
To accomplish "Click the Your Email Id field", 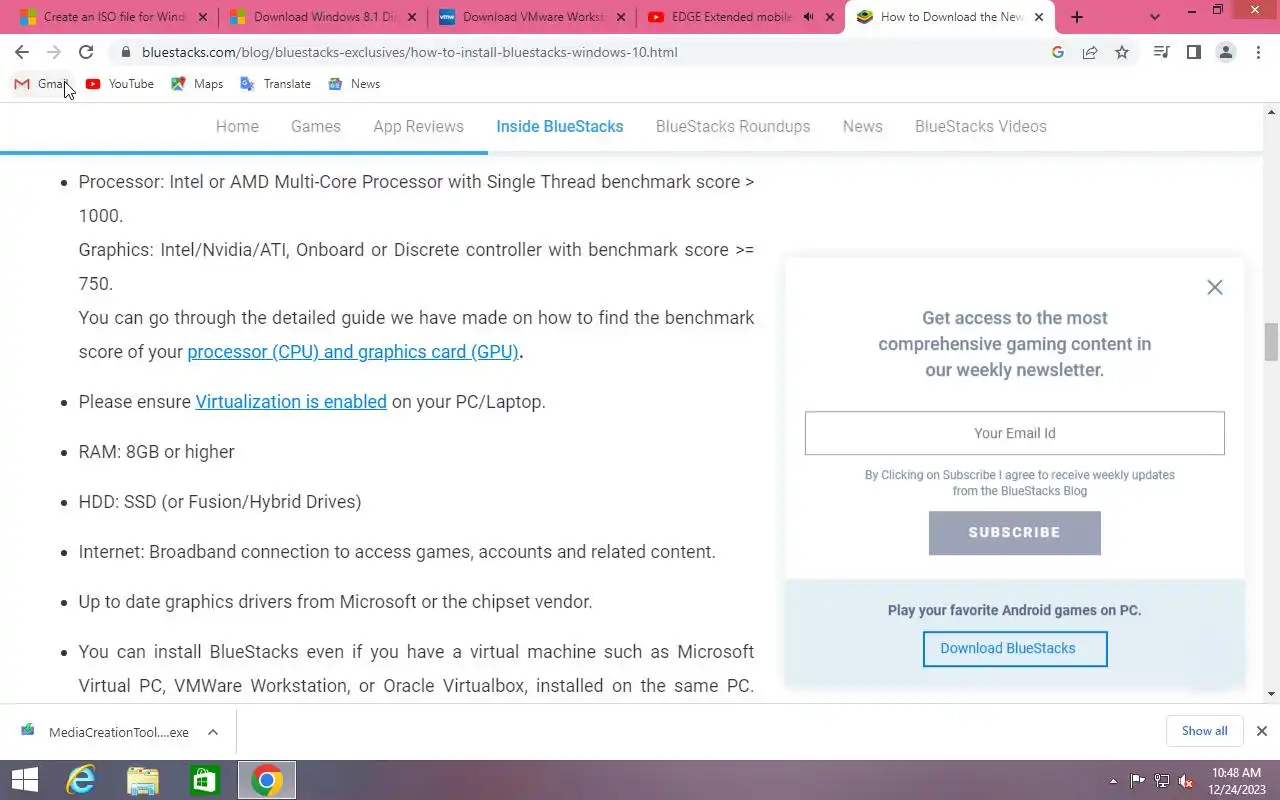I will coord(1015,433).
